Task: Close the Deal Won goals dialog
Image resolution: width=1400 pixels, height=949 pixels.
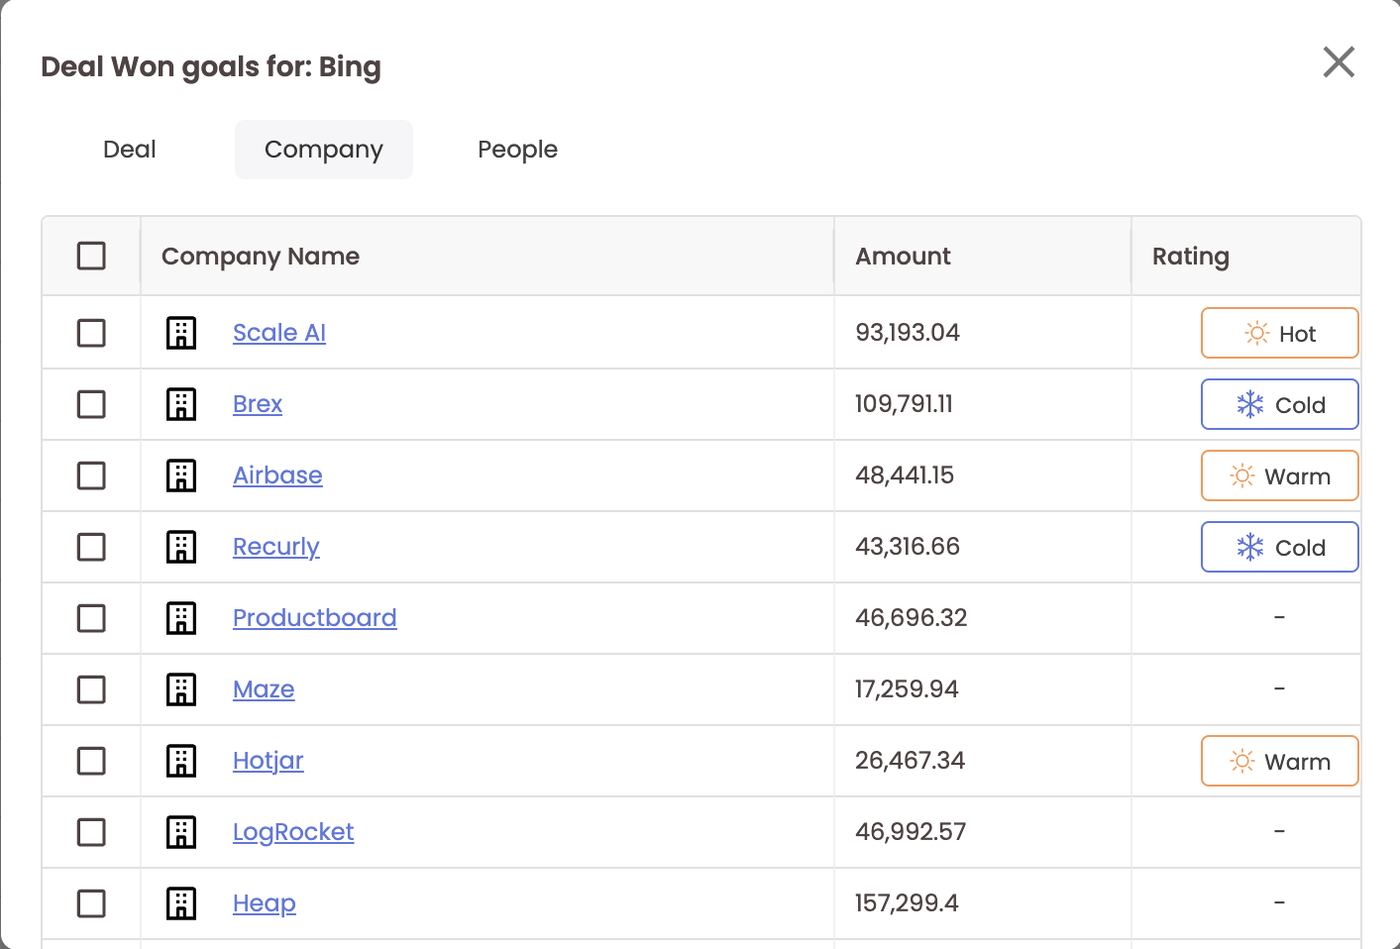Action: point(1338,62)
